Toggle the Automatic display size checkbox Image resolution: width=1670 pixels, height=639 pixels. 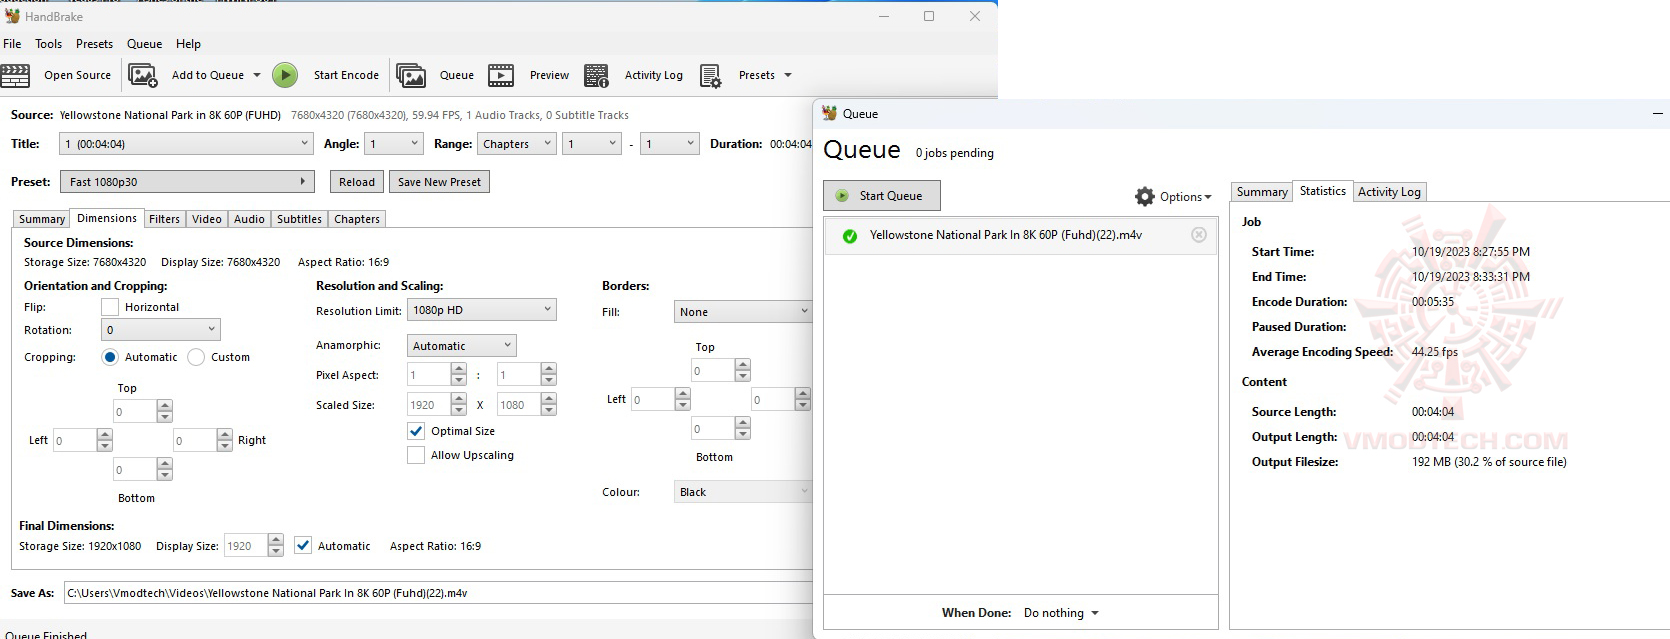click(303, 546)
